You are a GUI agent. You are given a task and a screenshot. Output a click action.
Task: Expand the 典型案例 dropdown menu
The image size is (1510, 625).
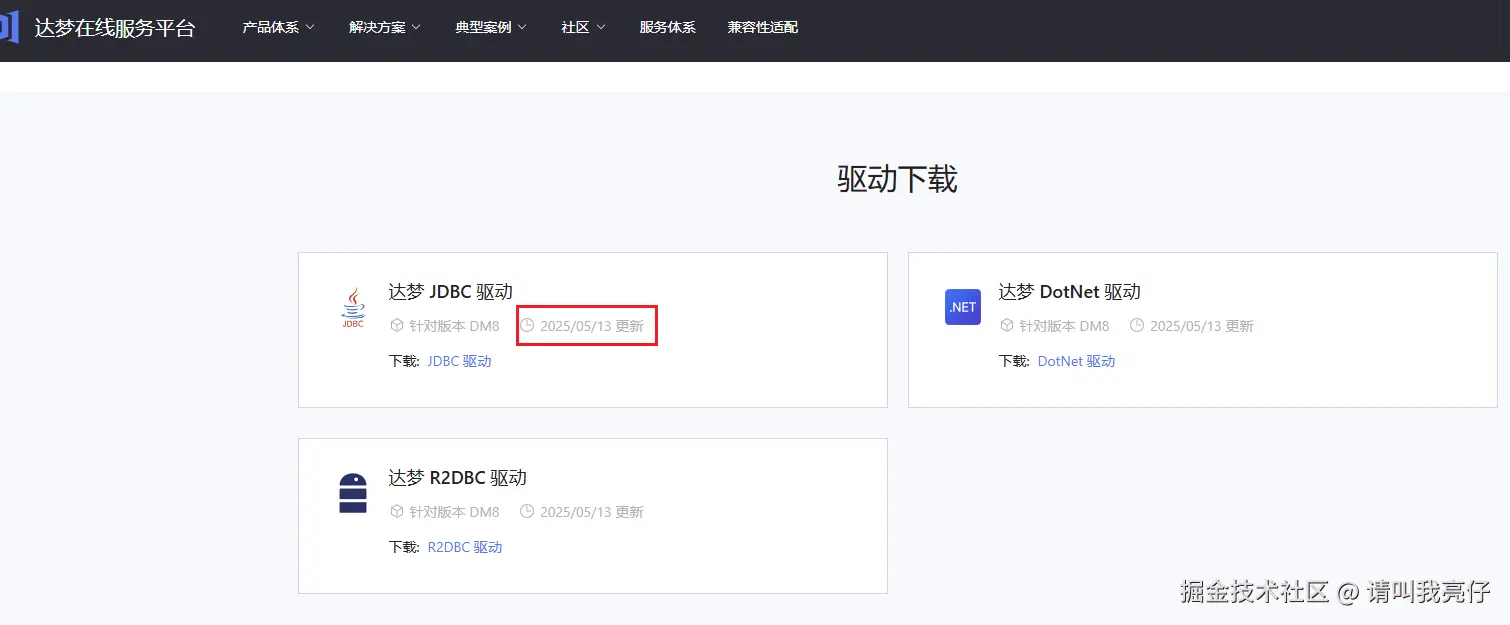pyautogui.click(x=491, y=27)
